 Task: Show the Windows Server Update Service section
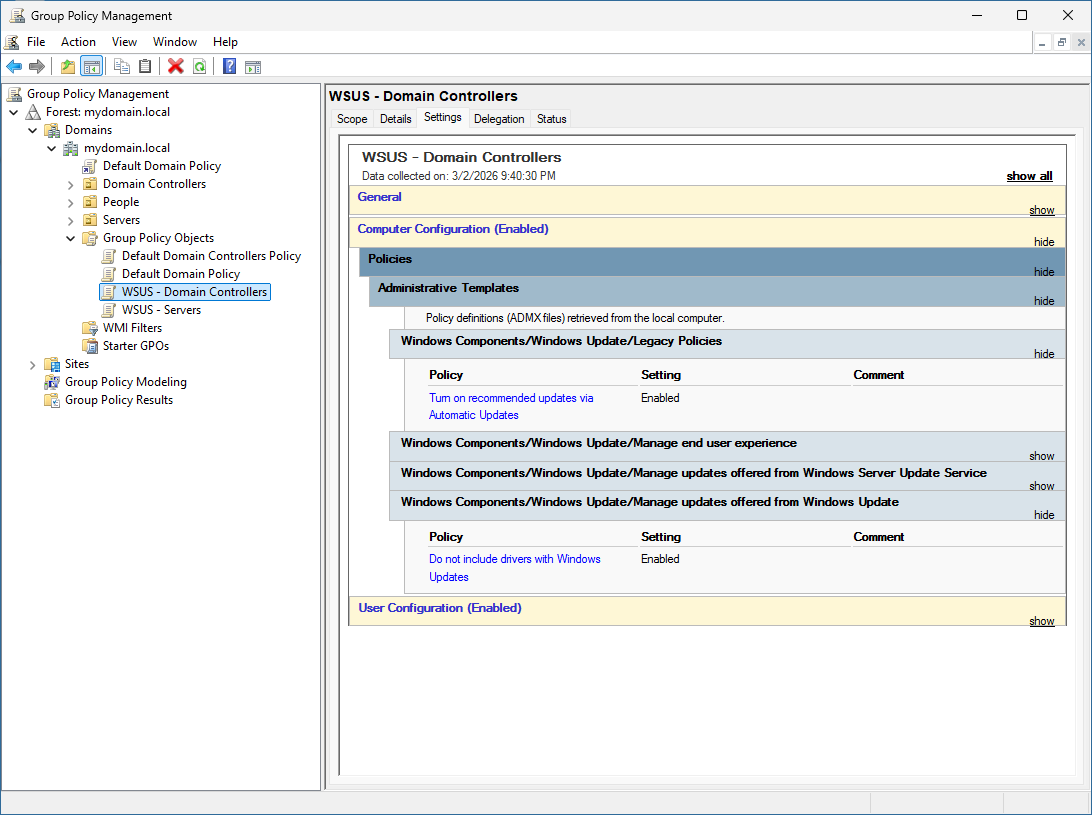[x=1042, y=486]
